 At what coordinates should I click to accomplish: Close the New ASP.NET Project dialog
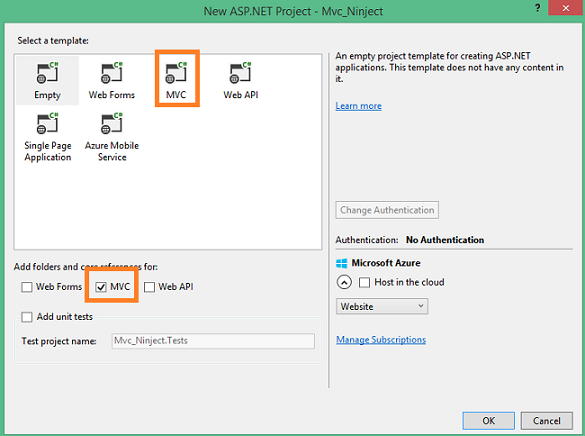566,8
